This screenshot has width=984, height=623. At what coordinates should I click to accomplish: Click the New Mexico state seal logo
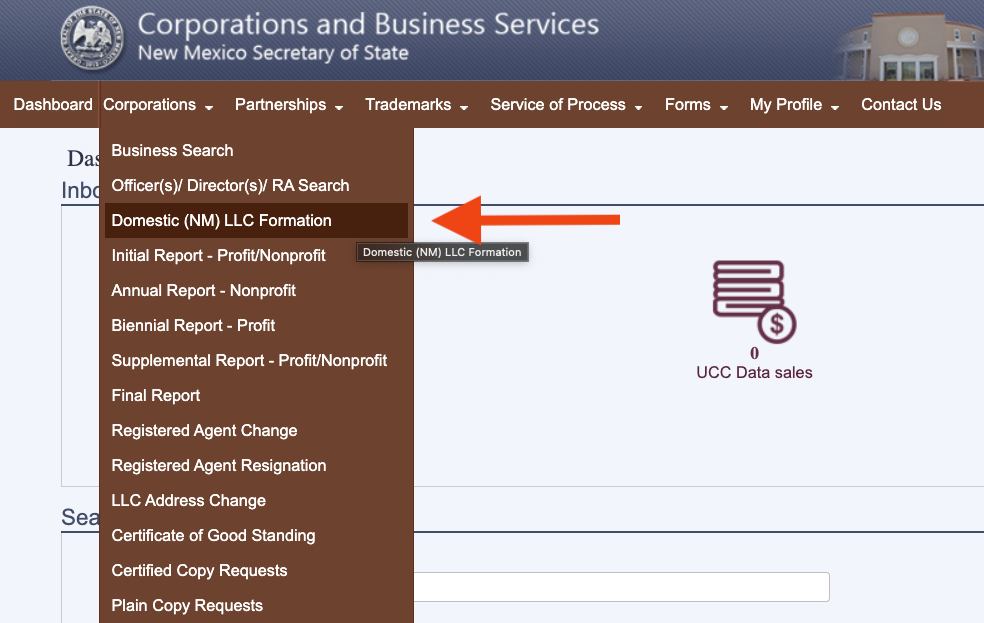coord(92,38)
